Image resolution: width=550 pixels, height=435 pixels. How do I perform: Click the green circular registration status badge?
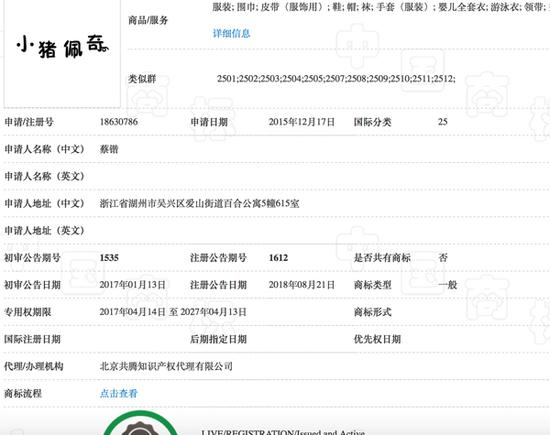click(140, 423)
